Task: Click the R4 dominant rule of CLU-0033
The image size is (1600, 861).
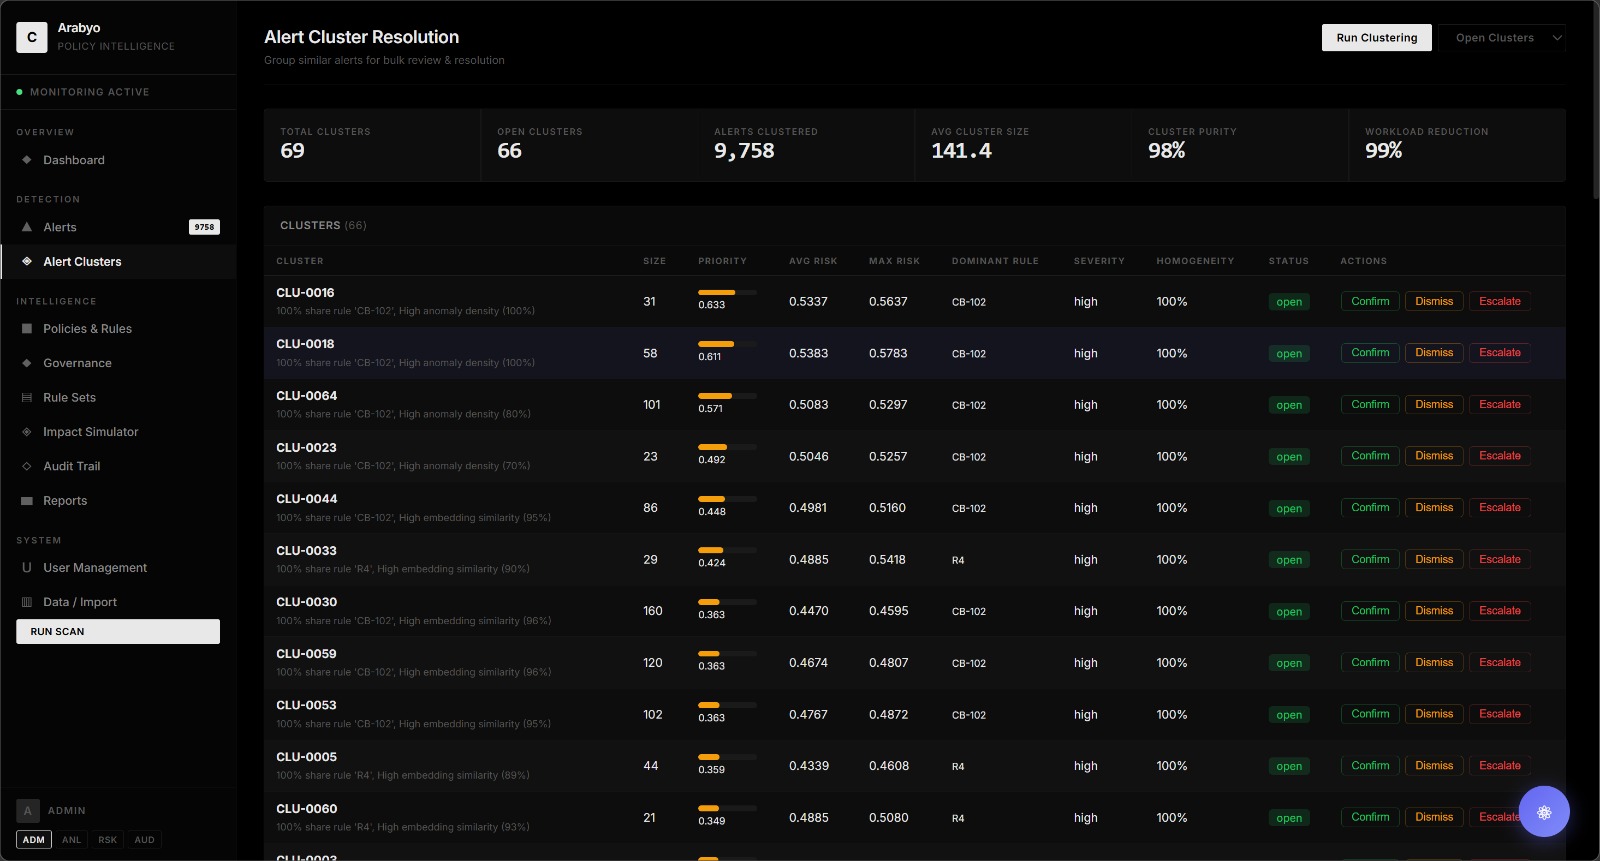Action: (958, 561)
